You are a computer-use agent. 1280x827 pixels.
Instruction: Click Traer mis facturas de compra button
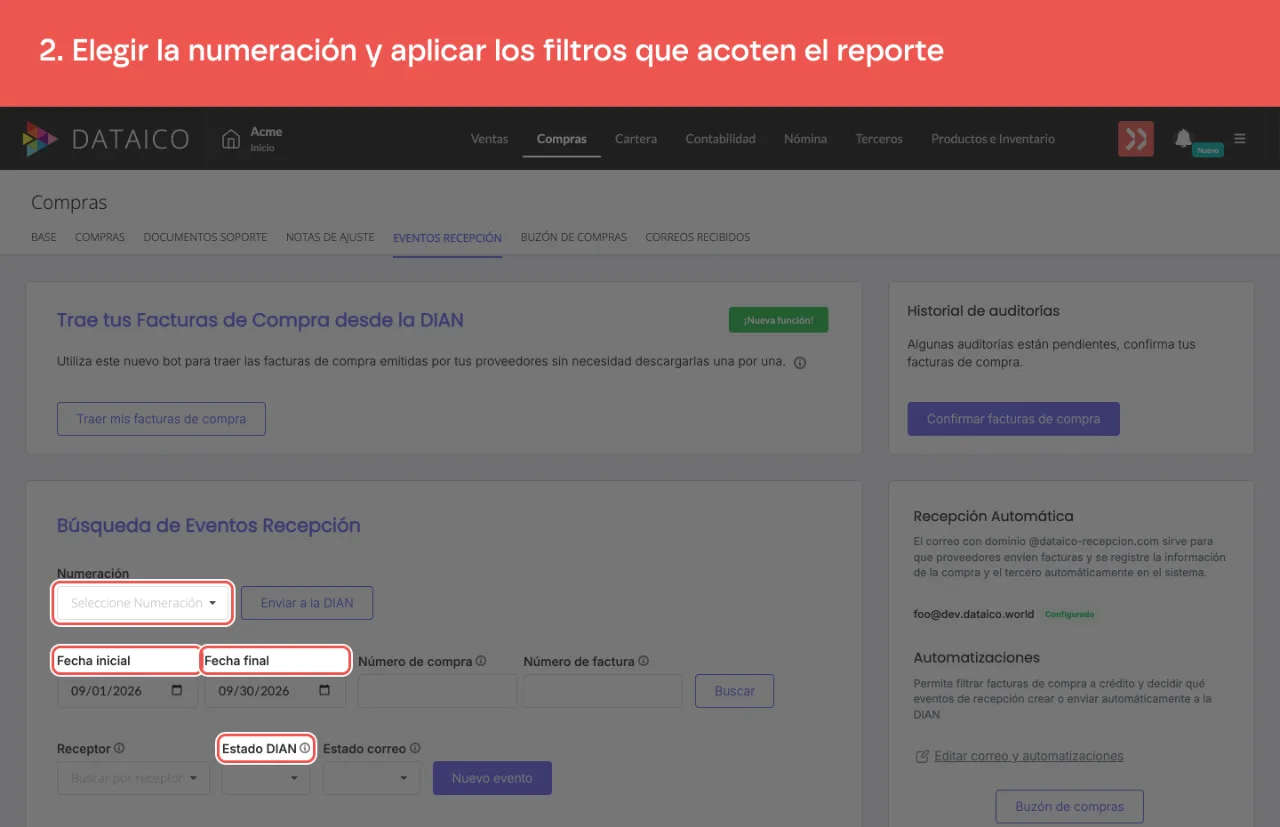[161, 419]
